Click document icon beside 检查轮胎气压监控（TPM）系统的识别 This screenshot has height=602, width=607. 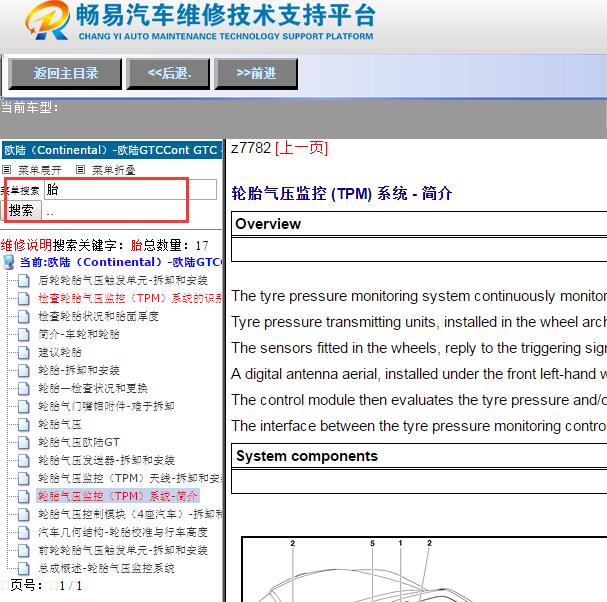click(24, 298)
